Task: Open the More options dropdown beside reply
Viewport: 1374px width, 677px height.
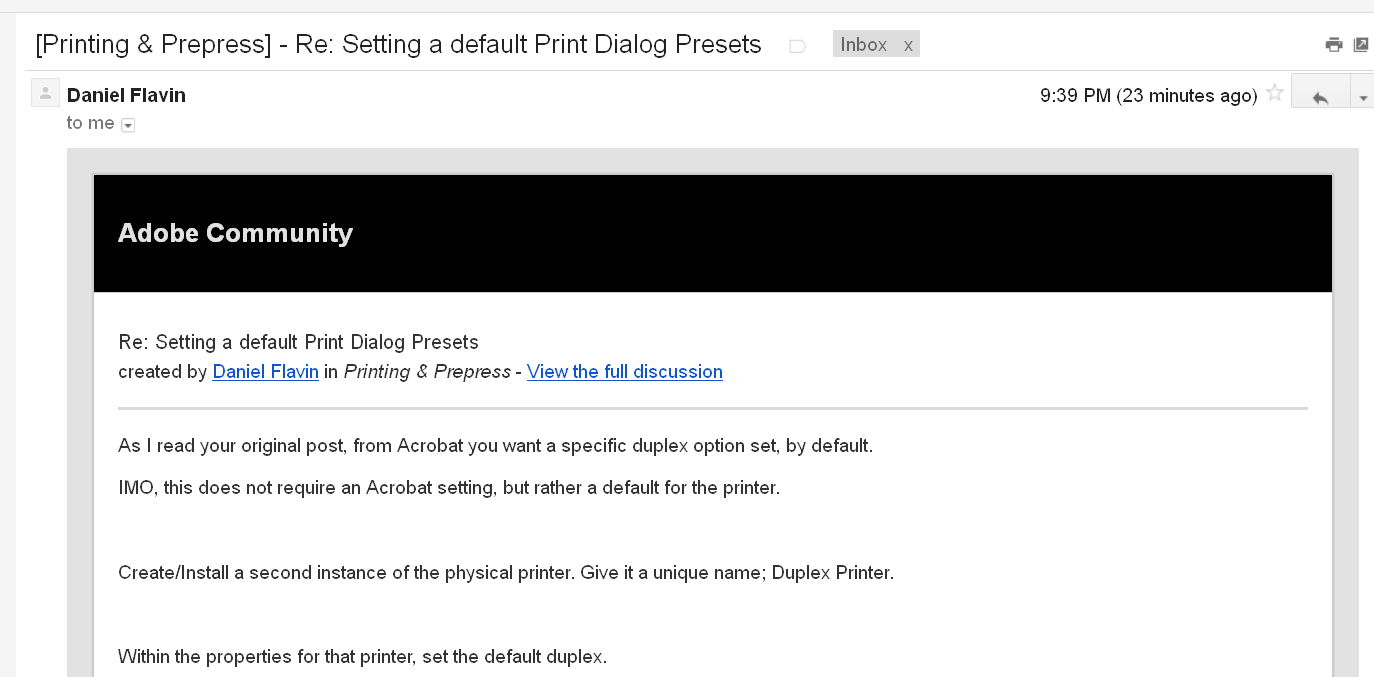Action: pyautogui.click(x=1362, y=96)
